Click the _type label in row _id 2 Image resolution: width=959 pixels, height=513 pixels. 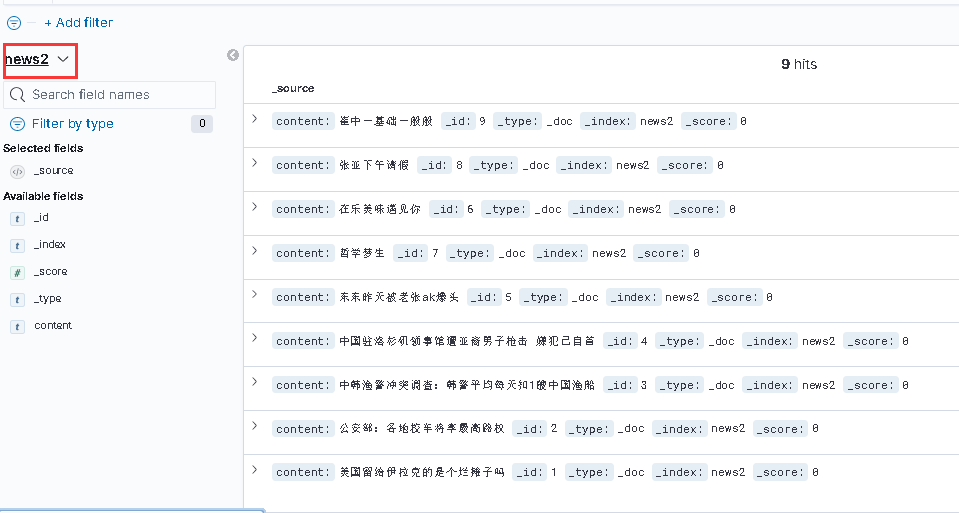coord(589,429)
